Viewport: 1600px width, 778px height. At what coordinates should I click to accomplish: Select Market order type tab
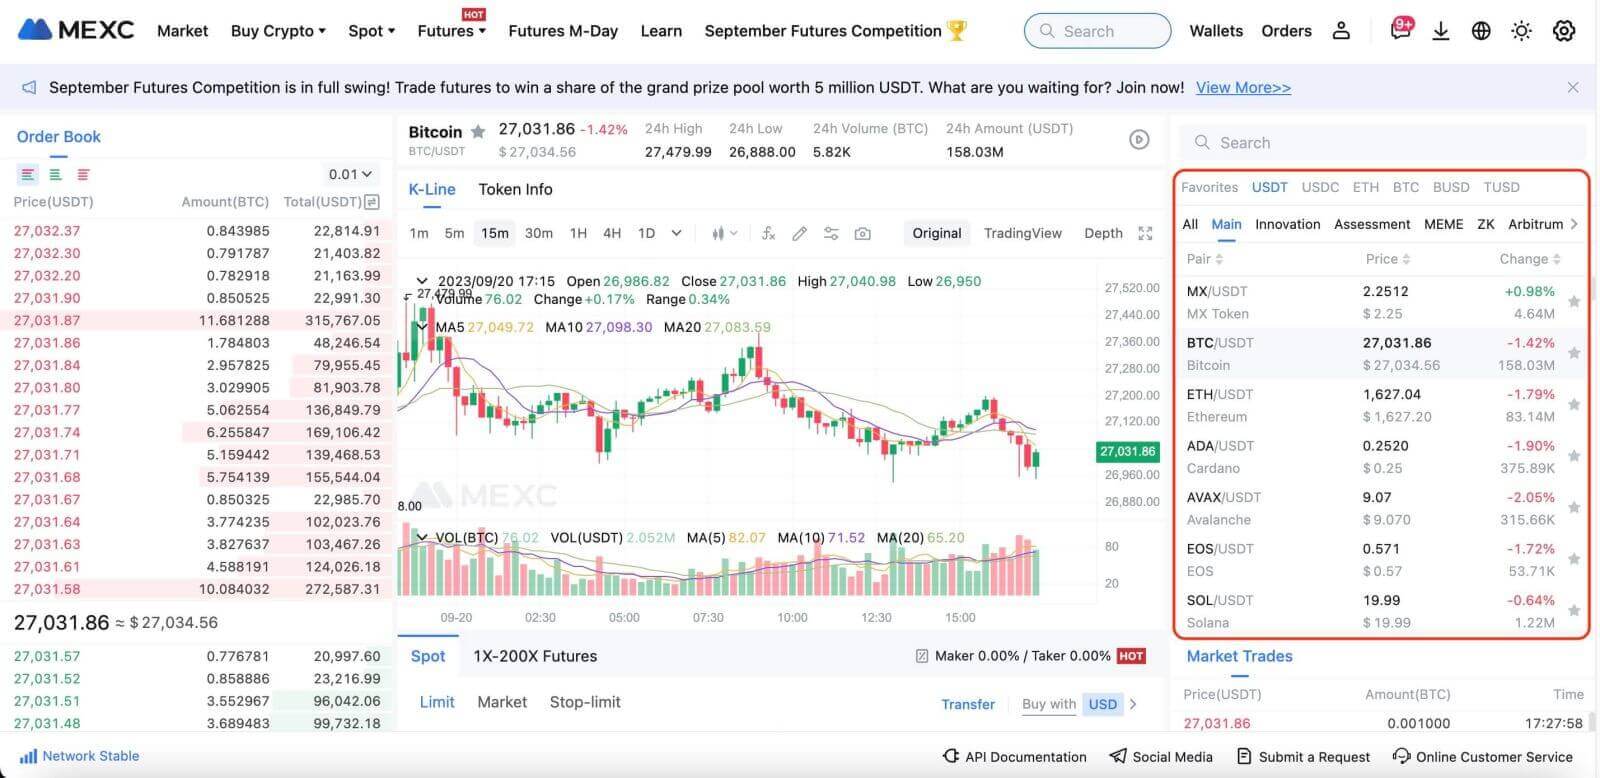502,702
